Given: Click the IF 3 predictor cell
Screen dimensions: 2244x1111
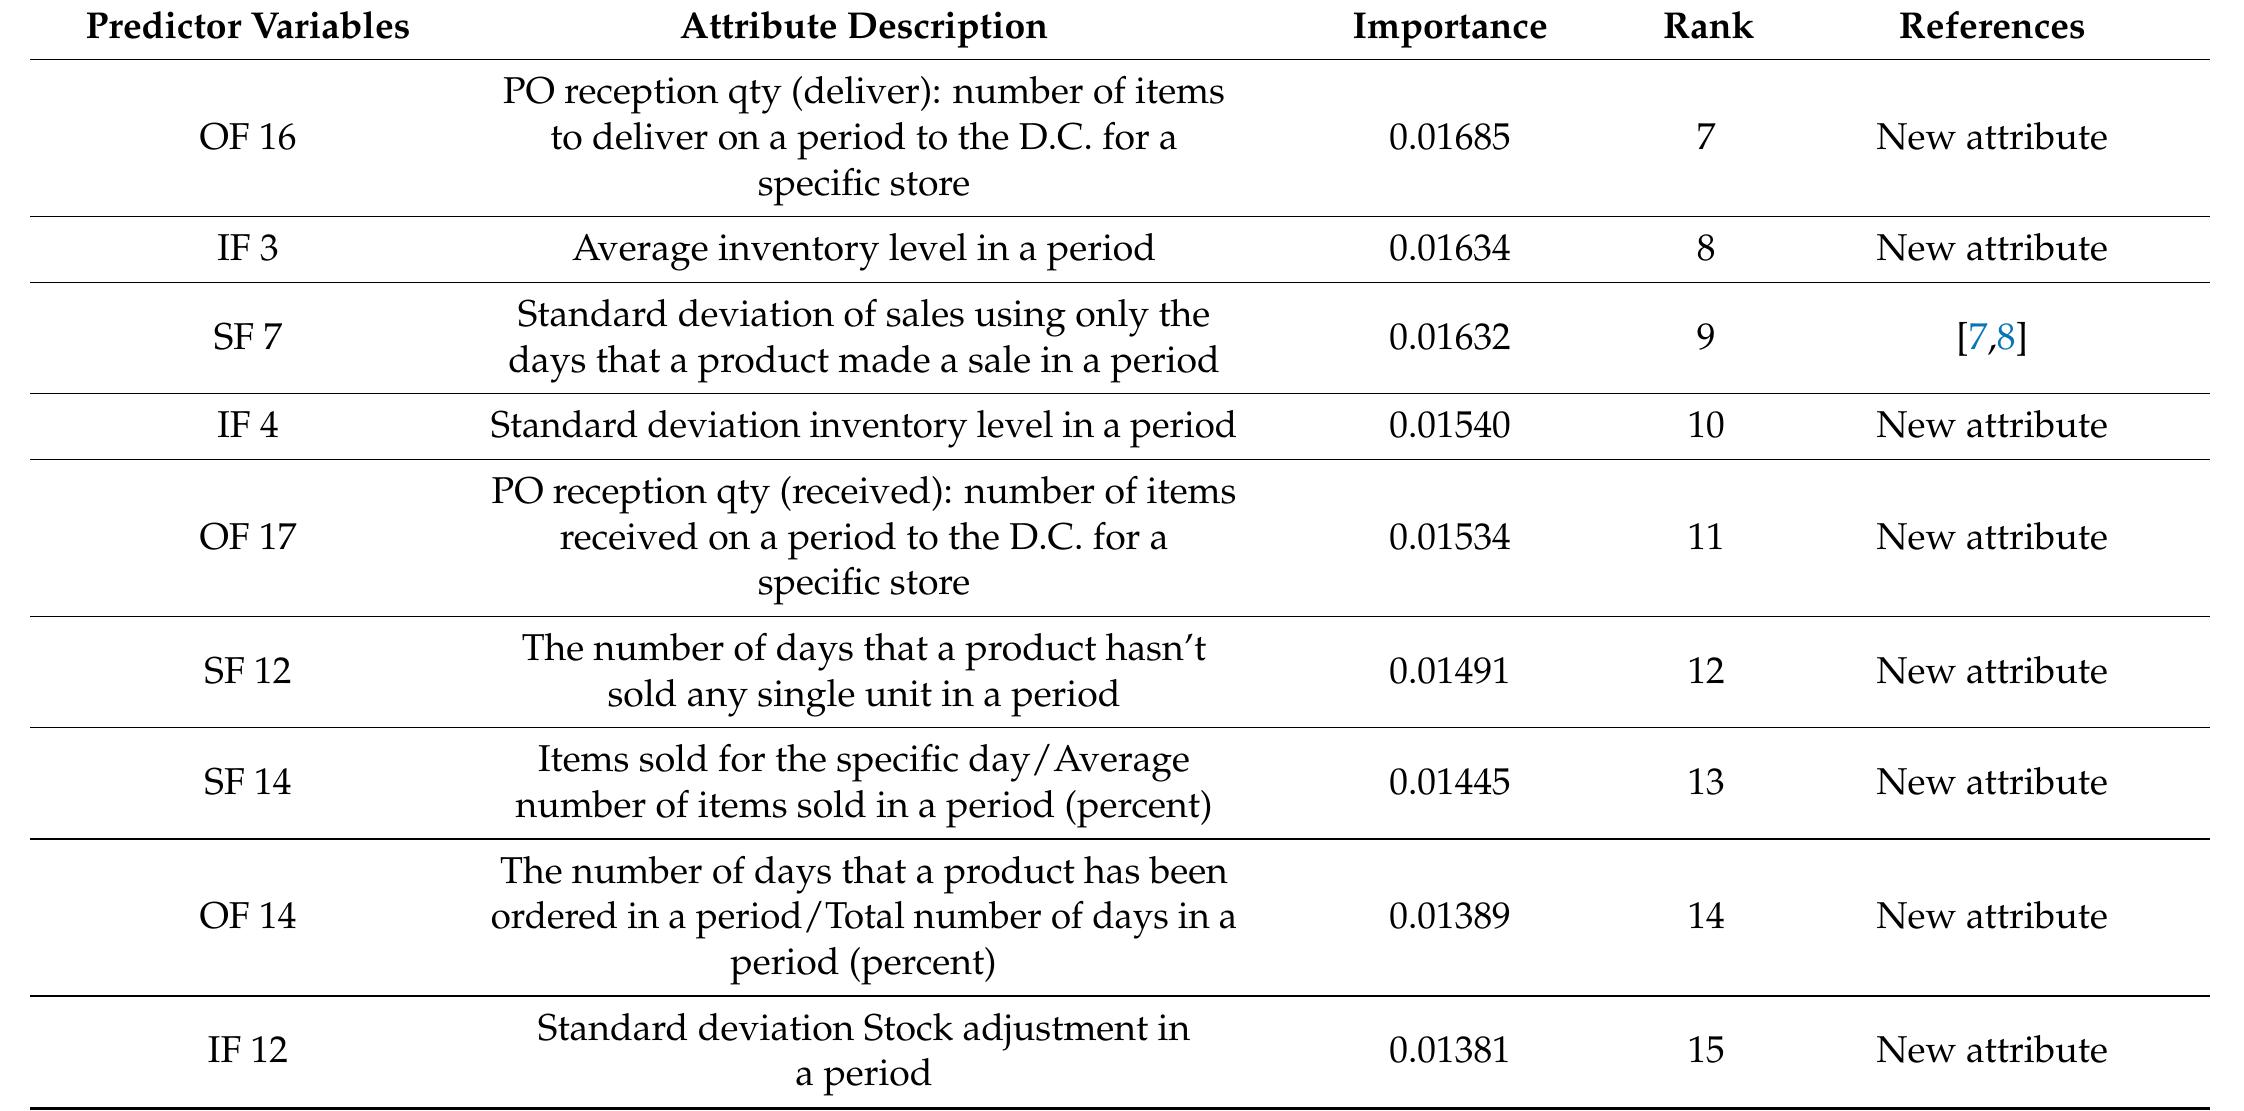Looking at the screenshot, I should 247,248.
